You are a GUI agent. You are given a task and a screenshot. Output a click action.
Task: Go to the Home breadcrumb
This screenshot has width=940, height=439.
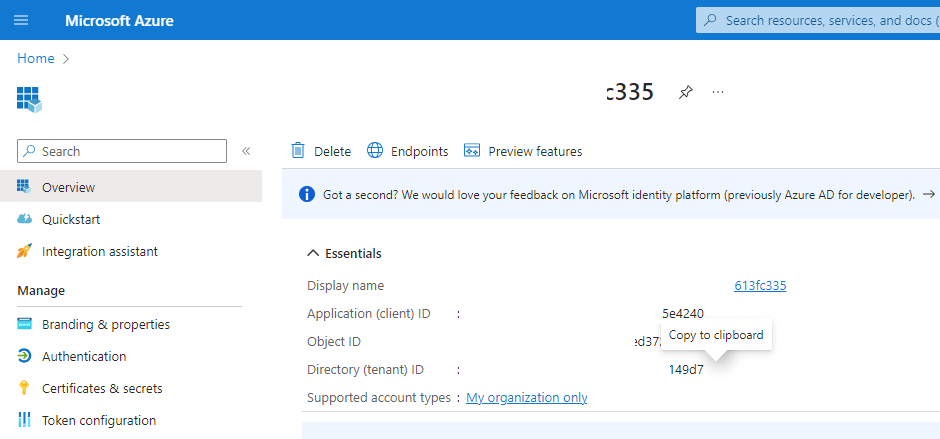tap(35, 58)
